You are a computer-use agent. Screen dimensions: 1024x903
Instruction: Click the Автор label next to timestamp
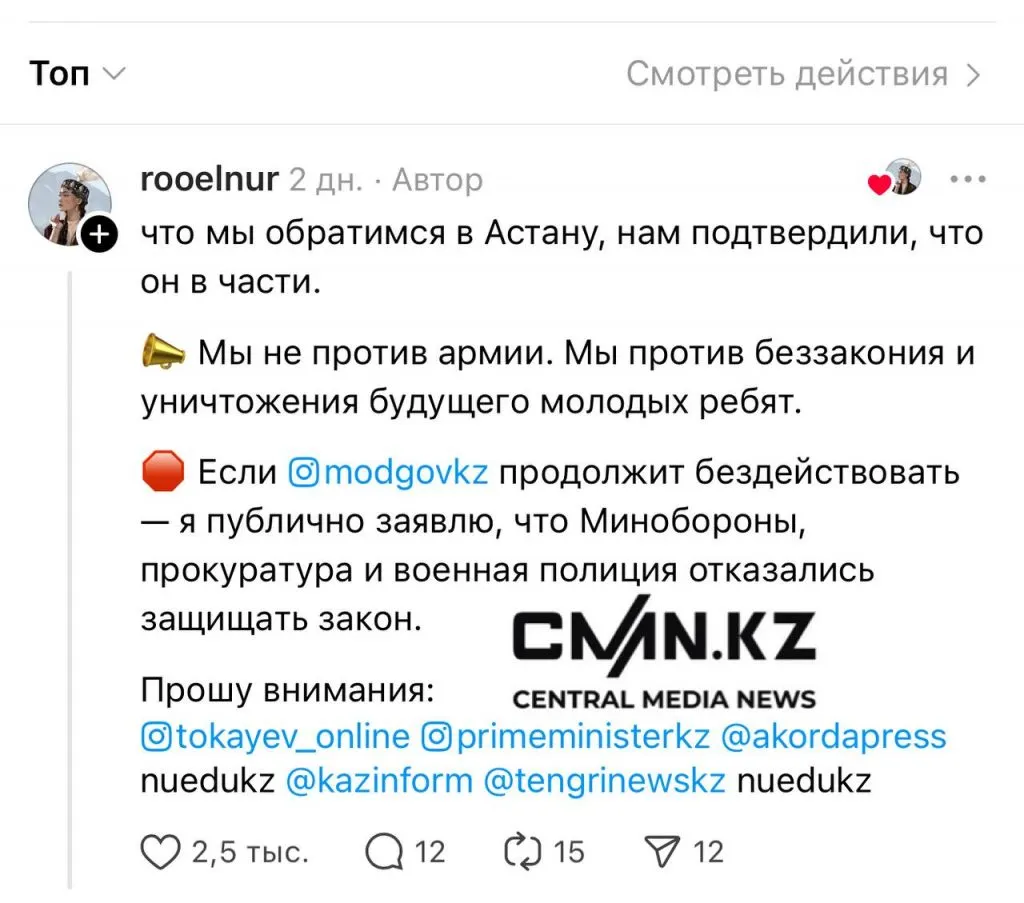click(x=437, y=180)
